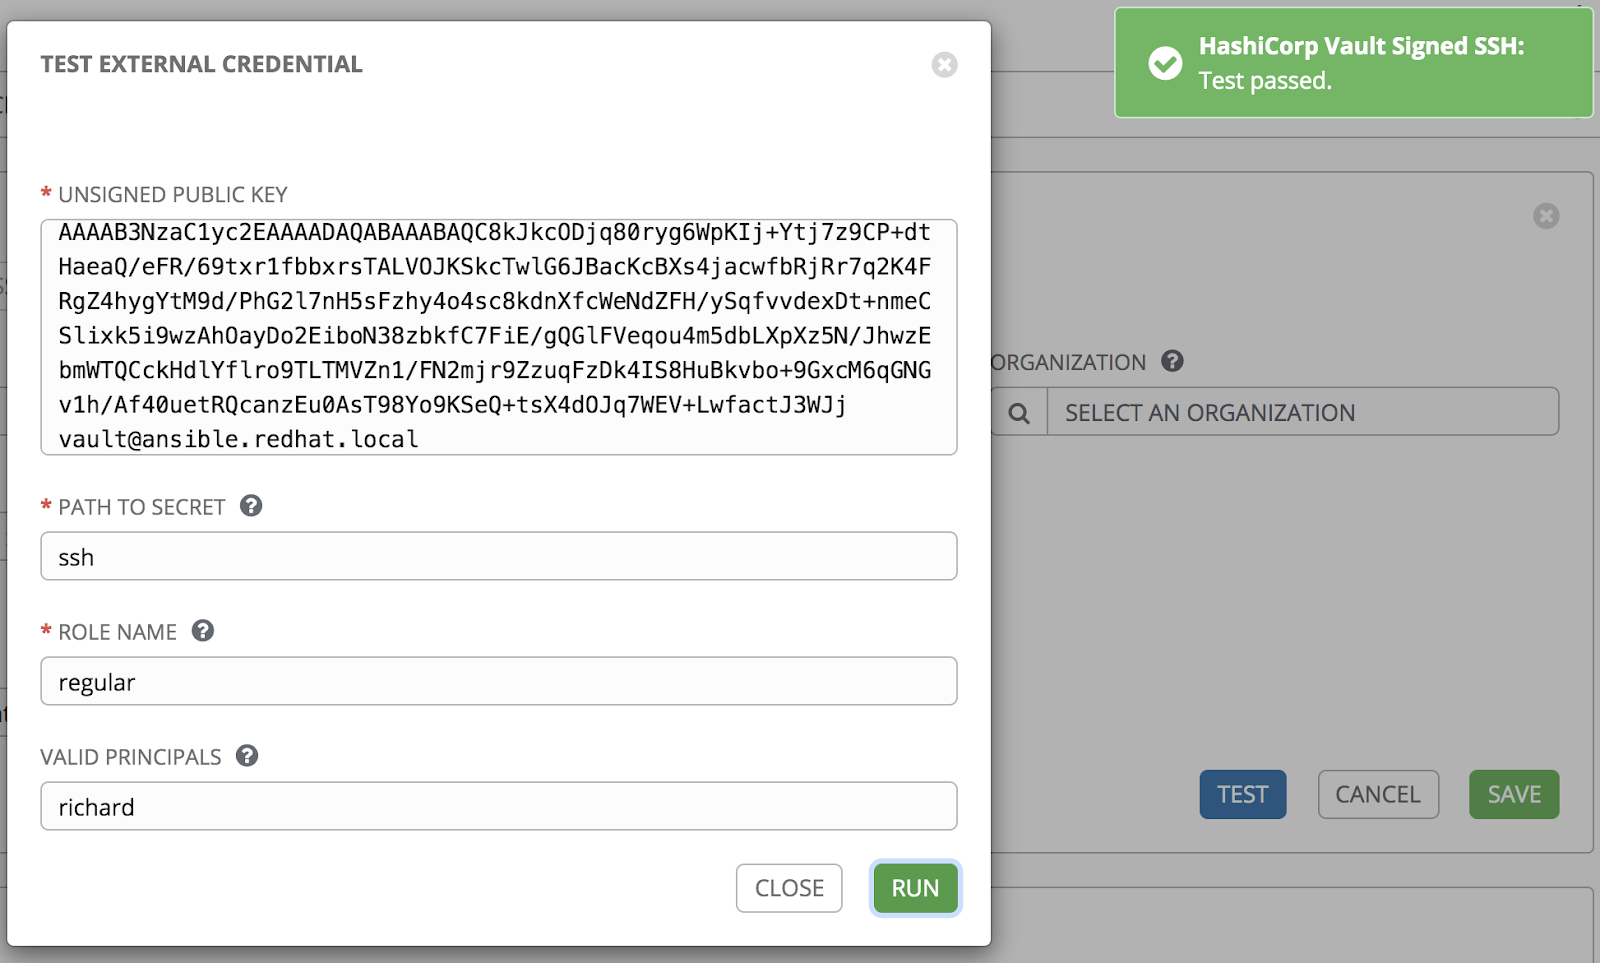Show help for Role Name field

203,631
